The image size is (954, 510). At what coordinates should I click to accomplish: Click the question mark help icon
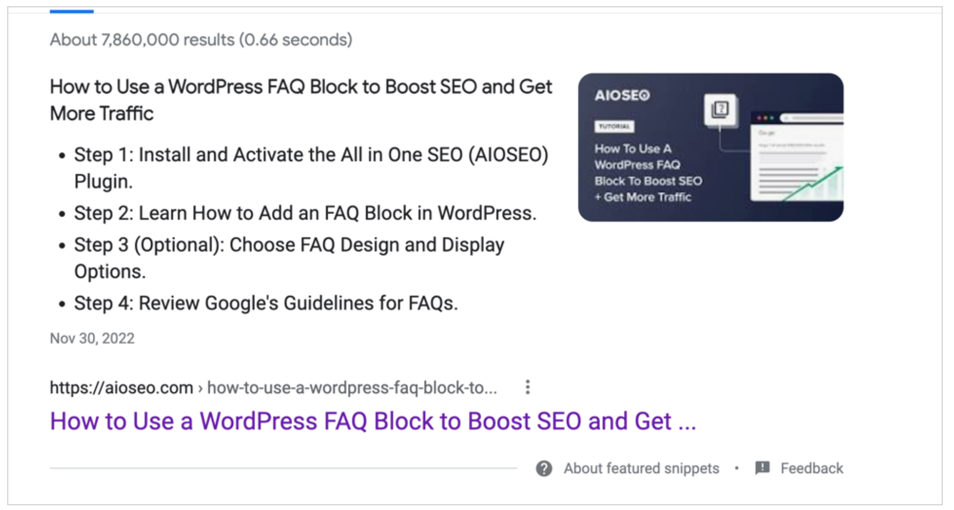click(544, 469)
